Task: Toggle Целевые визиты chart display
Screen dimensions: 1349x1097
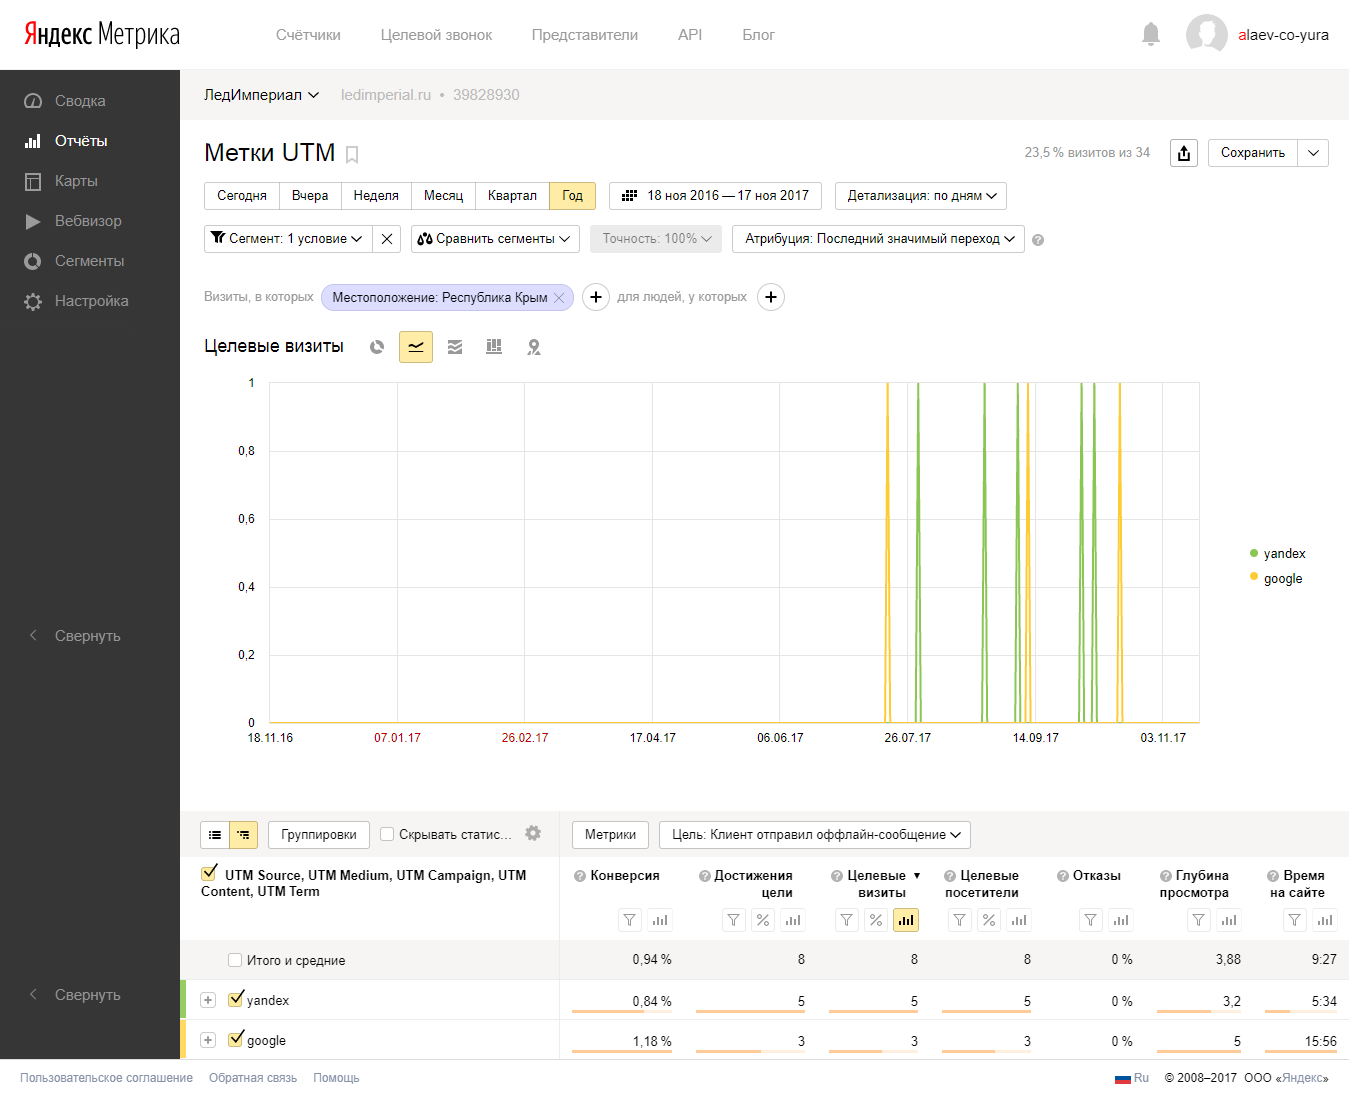Action: [x=906, y=920]
